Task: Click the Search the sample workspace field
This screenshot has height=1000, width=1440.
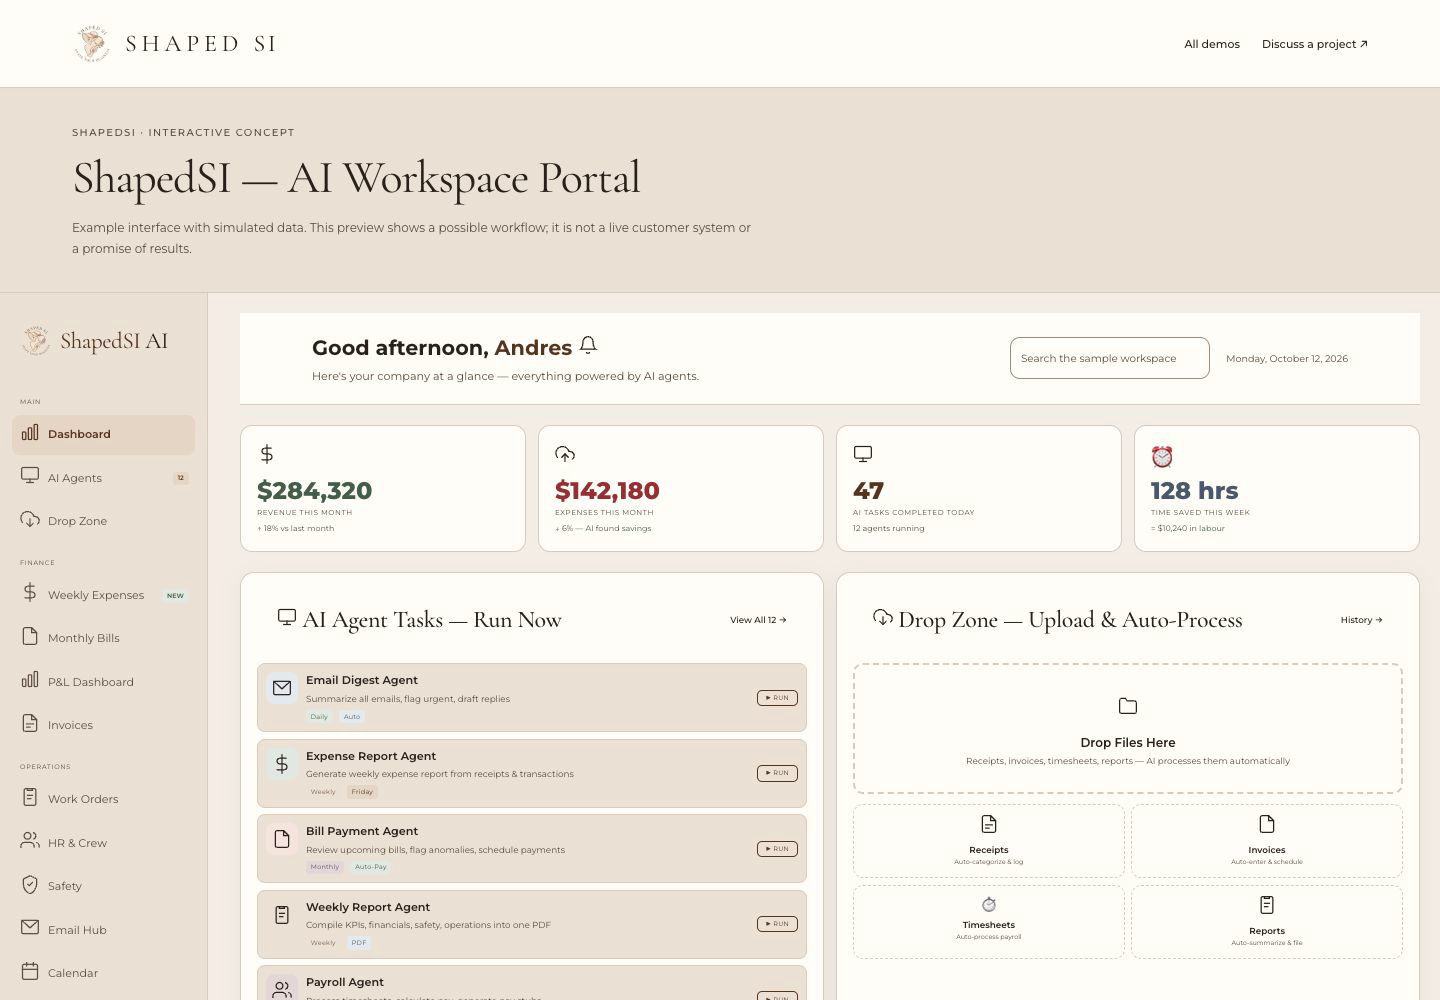Action: click(1110, 358)
